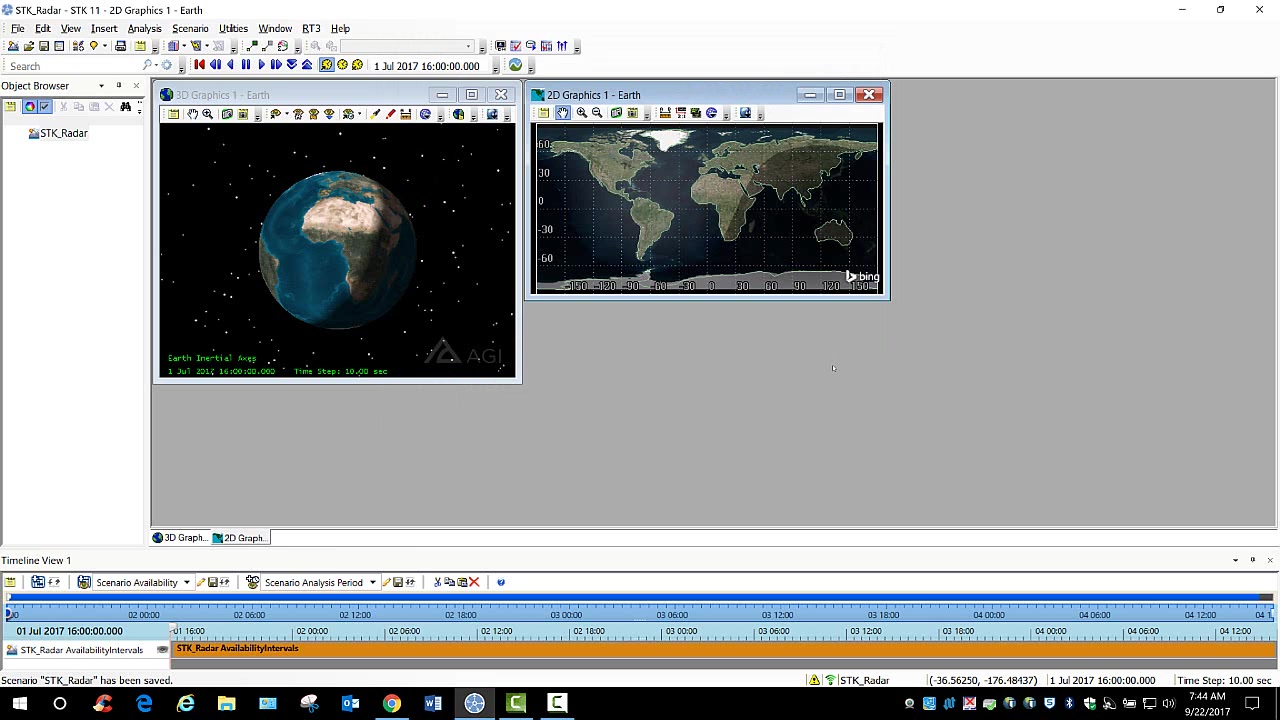This screenshot has width=1280, height=720.
Task: Click the zoom magnifier in 3D Graphics toolbar
Action: click(x=208, y=114)
